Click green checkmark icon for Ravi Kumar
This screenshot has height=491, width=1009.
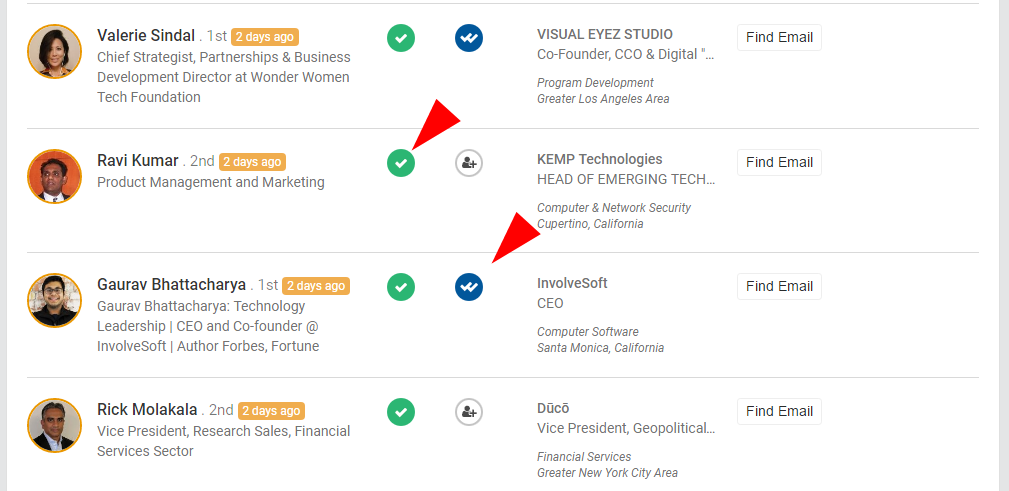click(x=401, y=163)
